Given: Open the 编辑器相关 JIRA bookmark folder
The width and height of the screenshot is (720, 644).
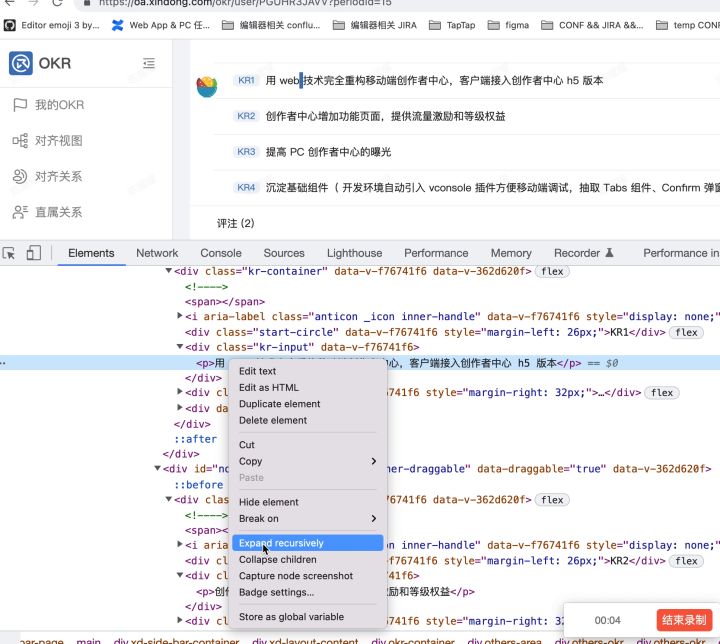Looking at the screenshot, I should pos(375,25).
